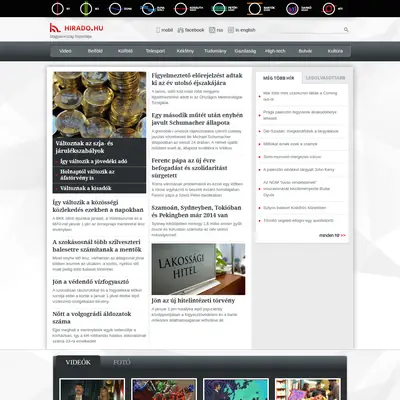Switch to the Legolvasottabb tab
Image resolution: width=400 pixels, height=400 pixels.
(x=325, y=78)
